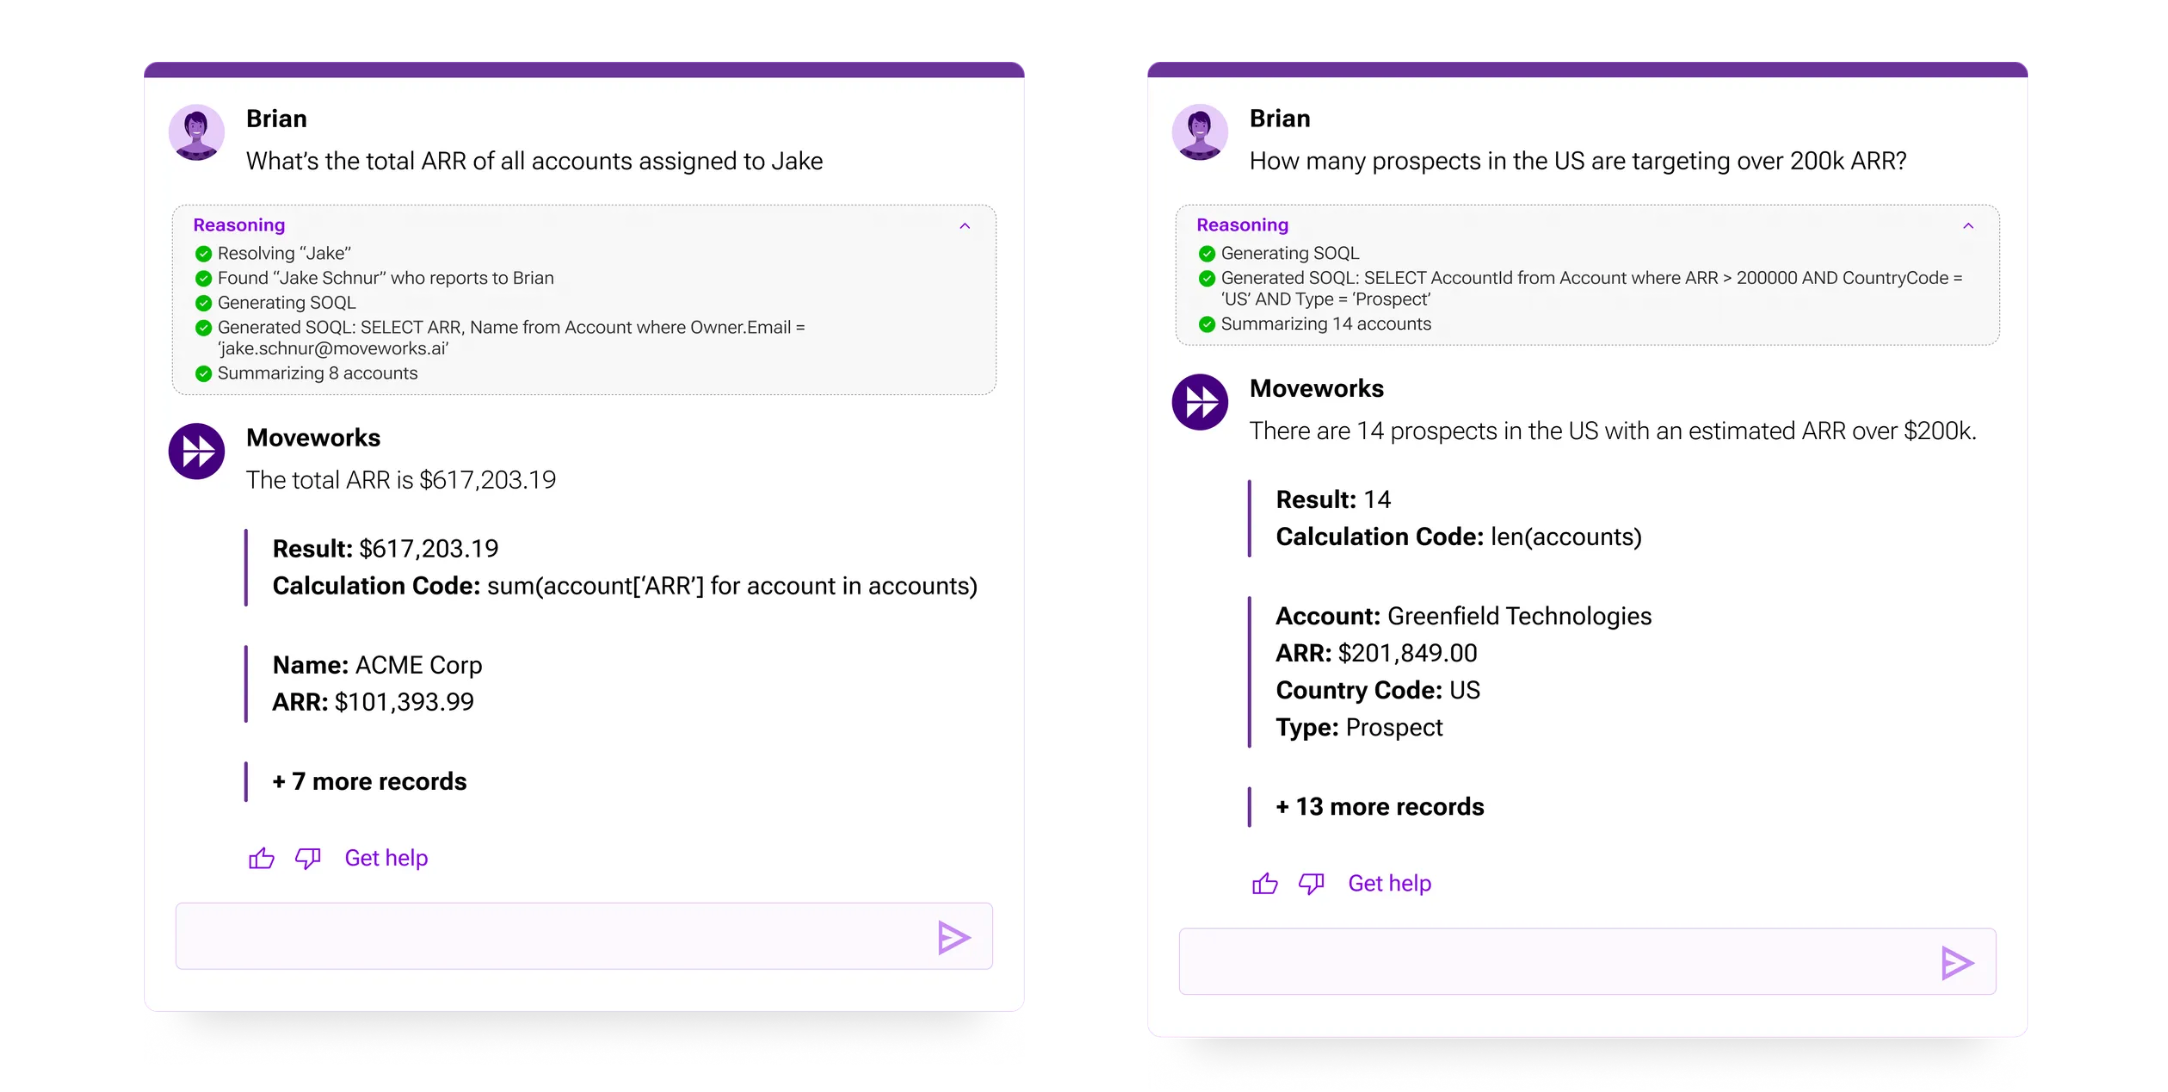Open Get help in right chat
2168x1092 pixels.
tap(1389, 883)
